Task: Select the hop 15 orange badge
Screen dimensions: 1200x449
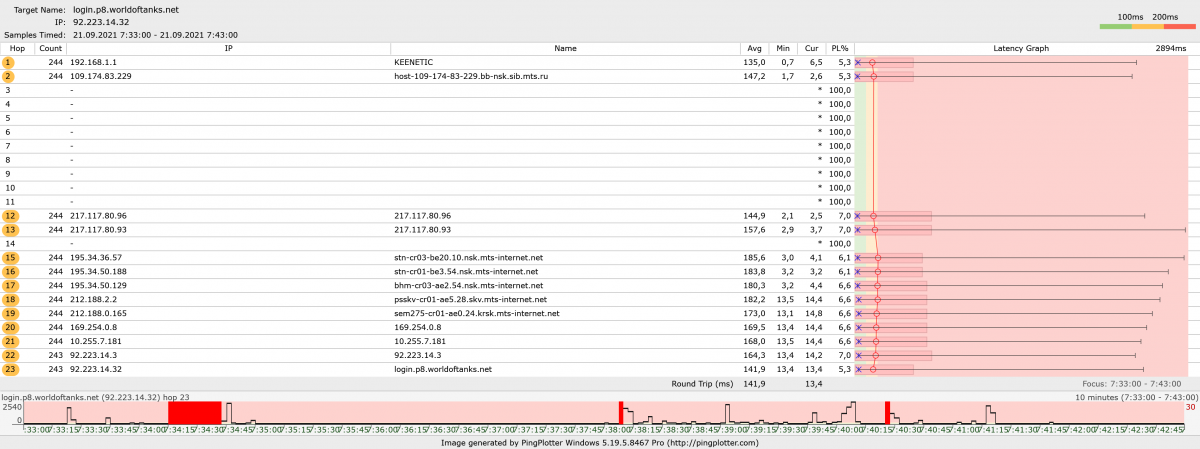Action: click(10, 258)
